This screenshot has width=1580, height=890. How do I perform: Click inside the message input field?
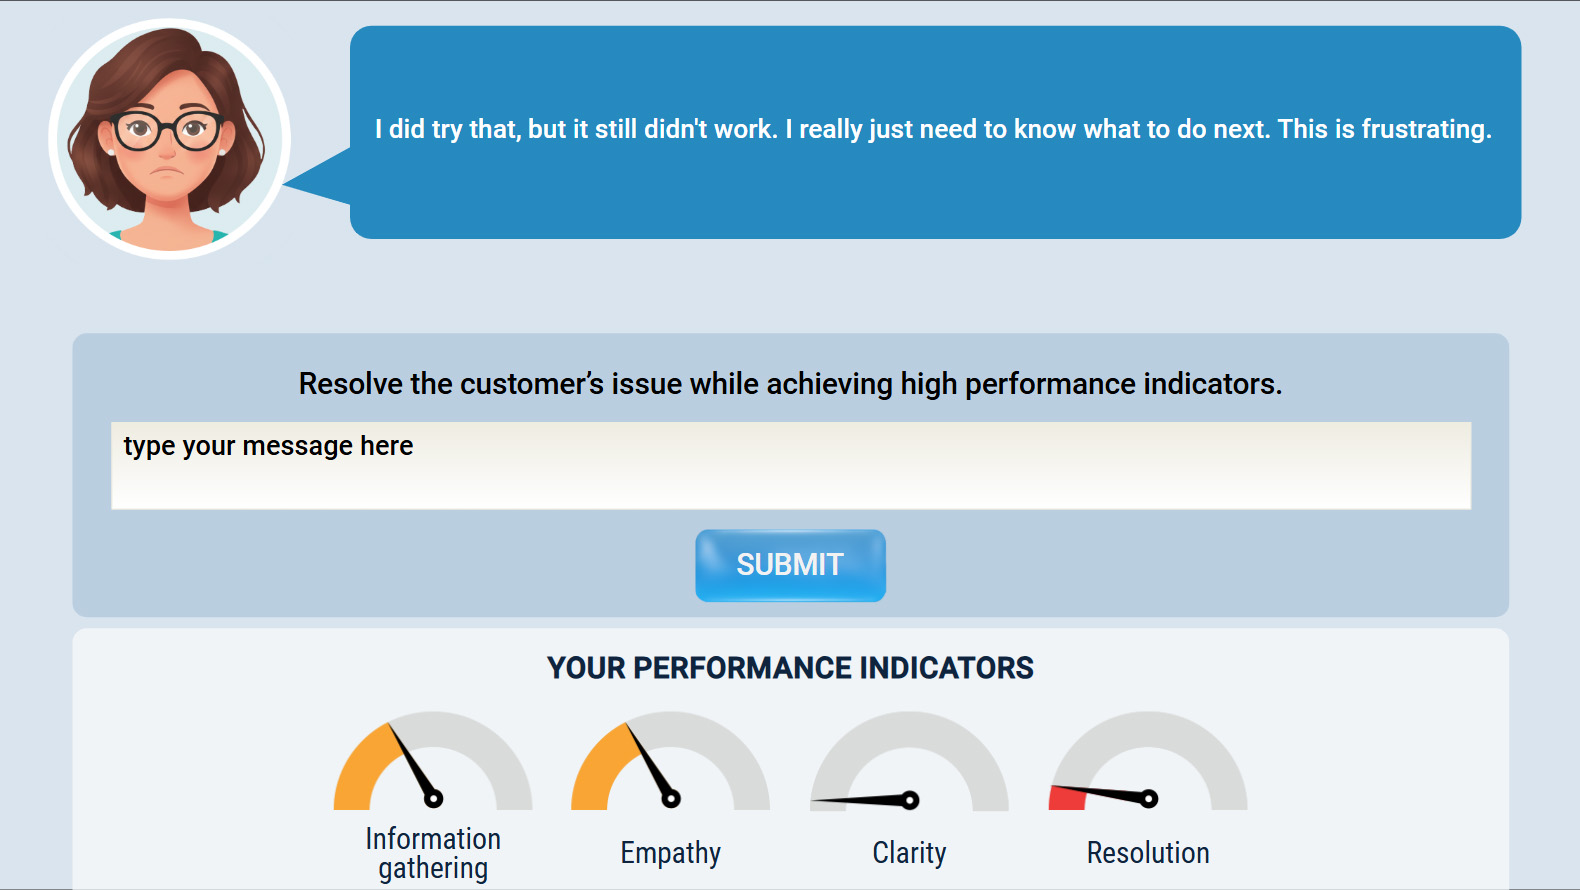pyautogui.click(x=790, y=466)
